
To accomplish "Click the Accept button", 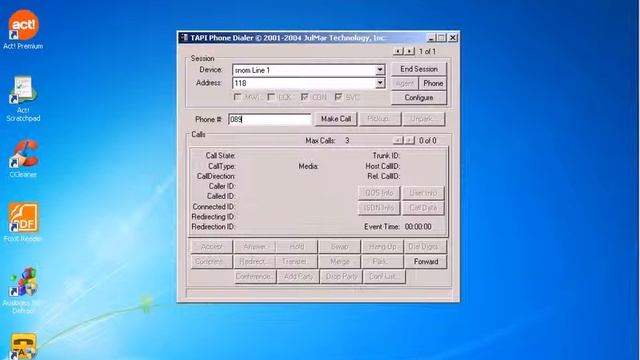I will click(211, 247).
